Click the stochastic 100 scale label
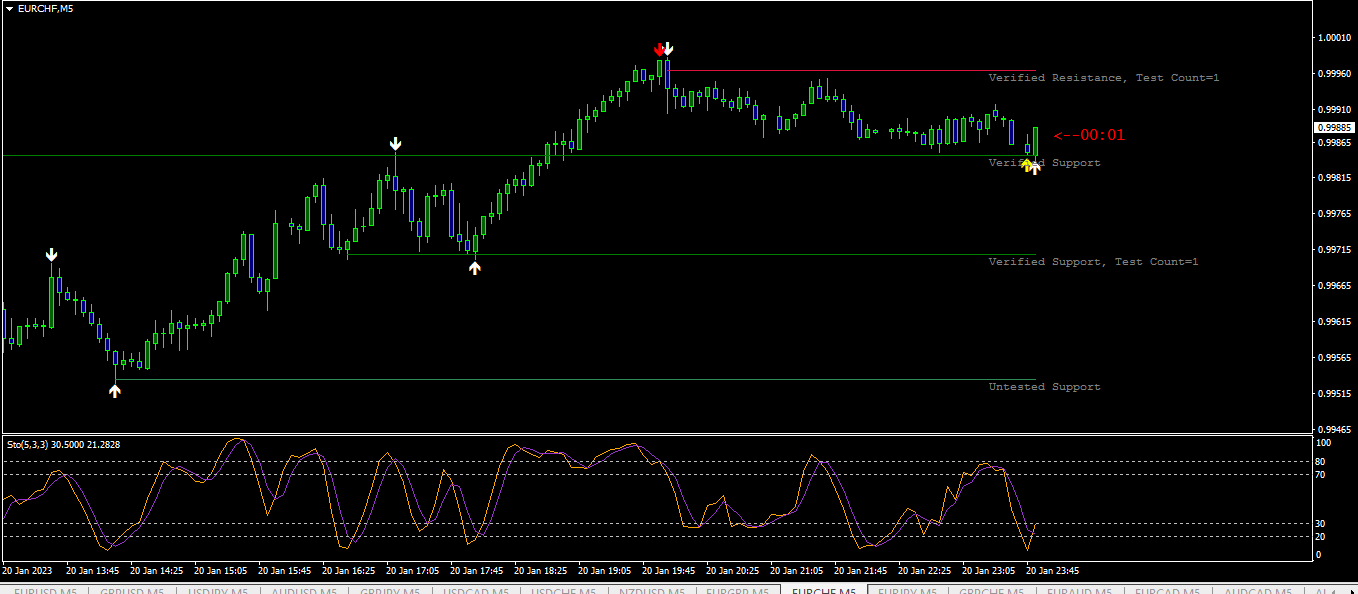The width and height of the screenshot is (1358, 594). tap(1323, 443)
